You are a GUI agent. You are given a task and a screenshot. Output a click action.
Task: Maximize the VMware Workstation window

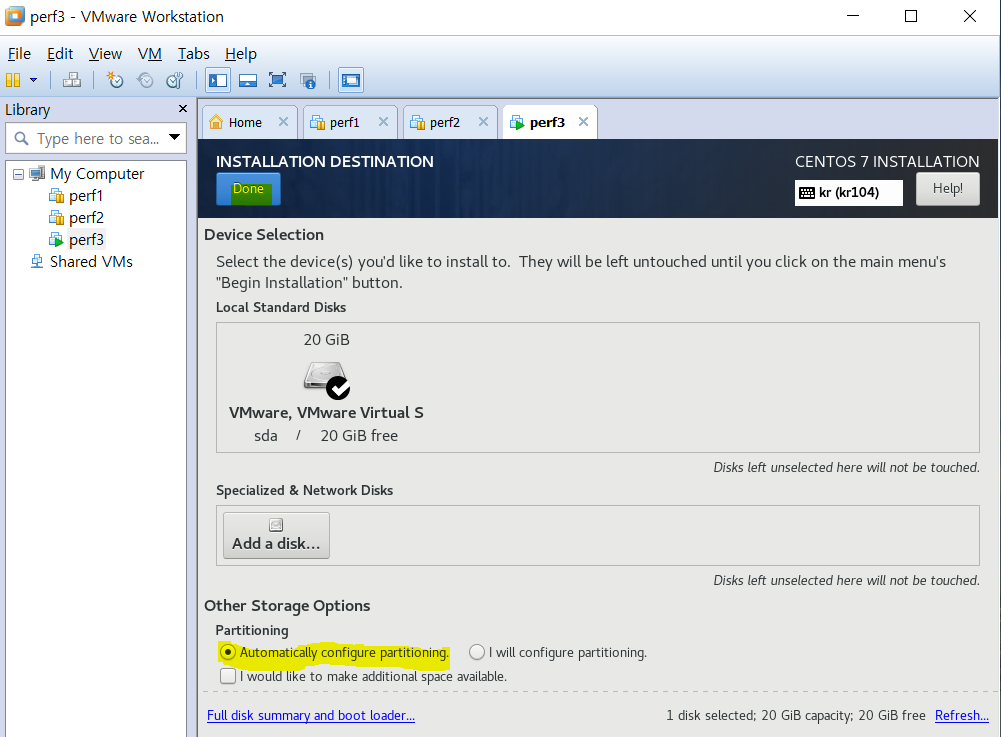click(x=911, y=17)
